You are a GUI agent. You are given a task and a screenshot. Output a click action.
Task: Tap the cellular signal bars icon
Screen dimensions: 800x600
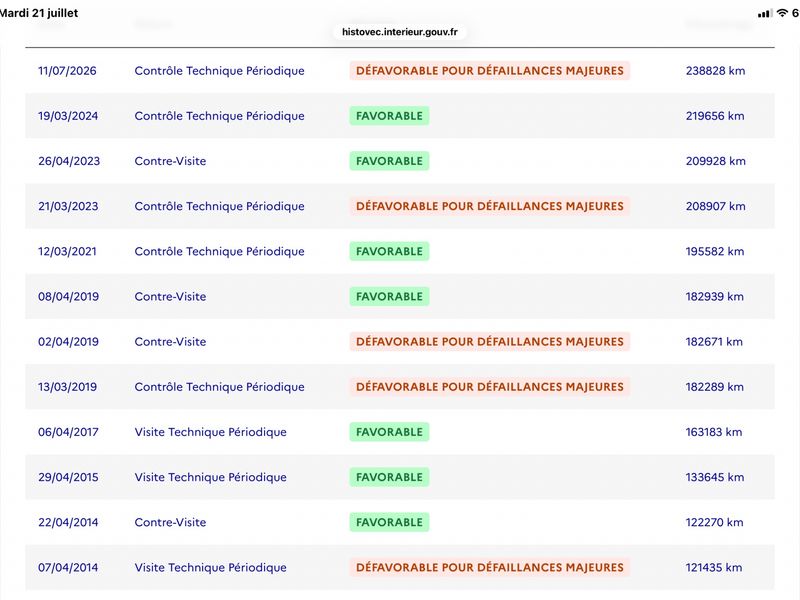tap(765, 14)
